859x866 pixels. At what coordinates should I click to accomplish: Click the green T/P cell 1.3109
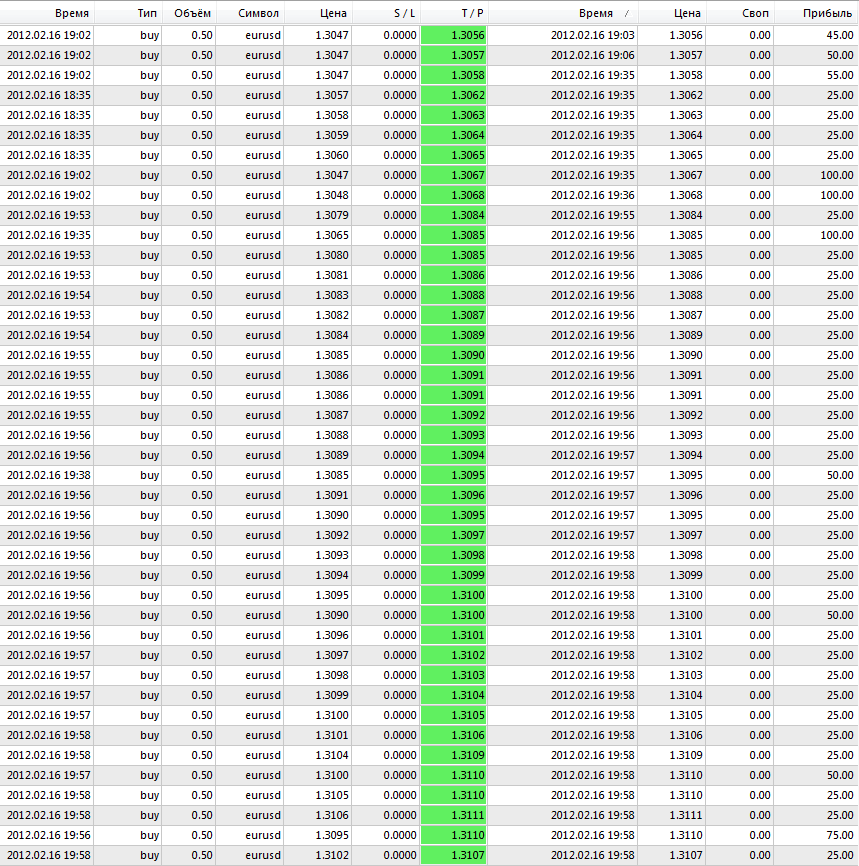tap(454, 755)
